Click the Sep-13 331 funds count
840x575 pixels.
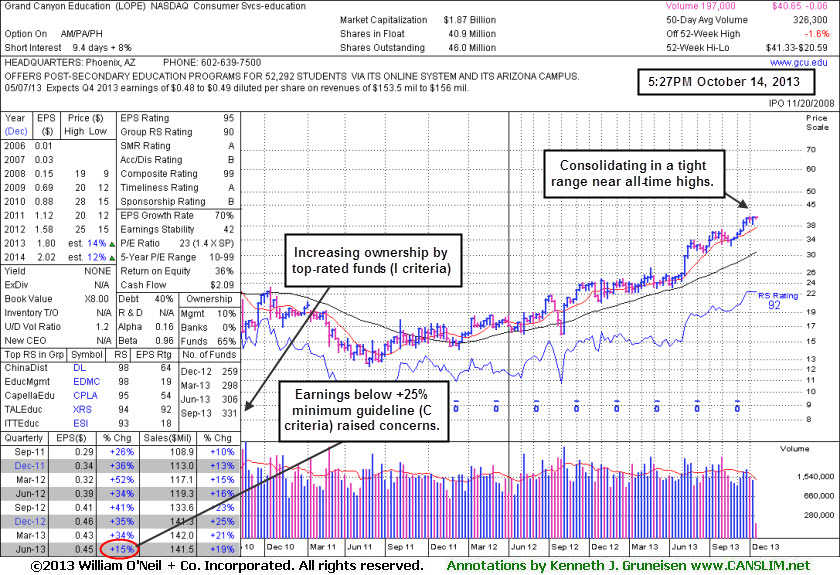point(230,413)
